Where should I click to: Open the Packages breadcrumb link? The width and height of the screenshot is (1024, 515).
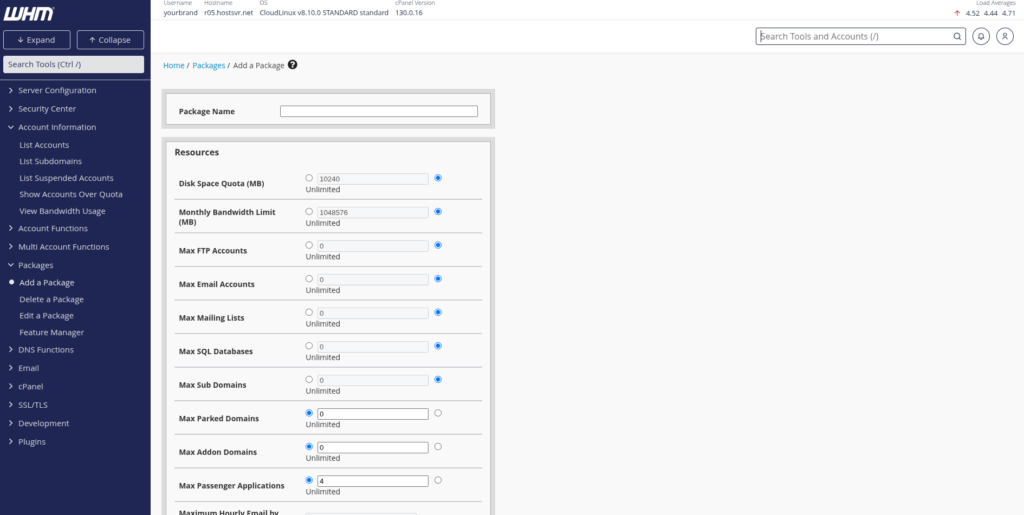[208, 65]
